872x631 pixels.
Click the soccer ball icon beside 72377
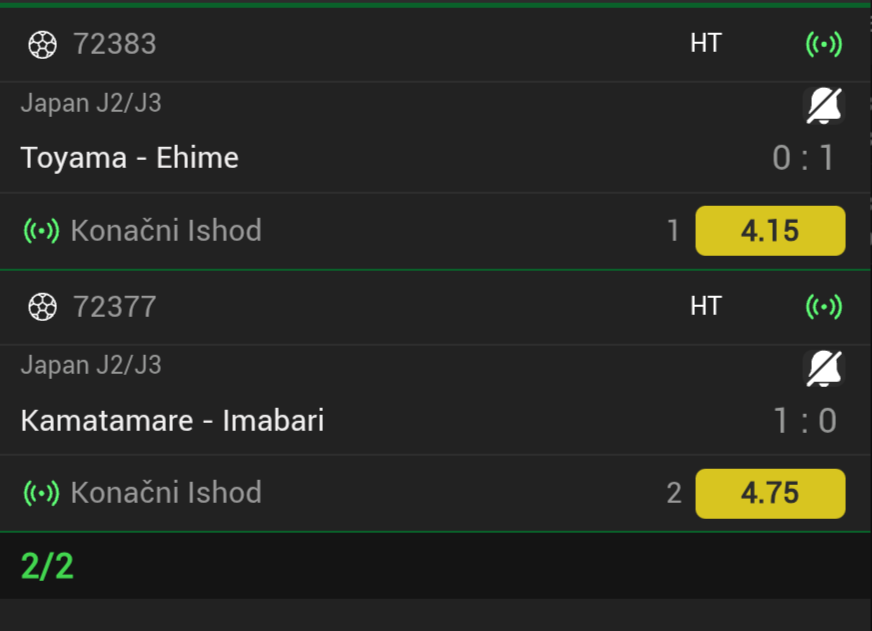[x=42, y=307]
